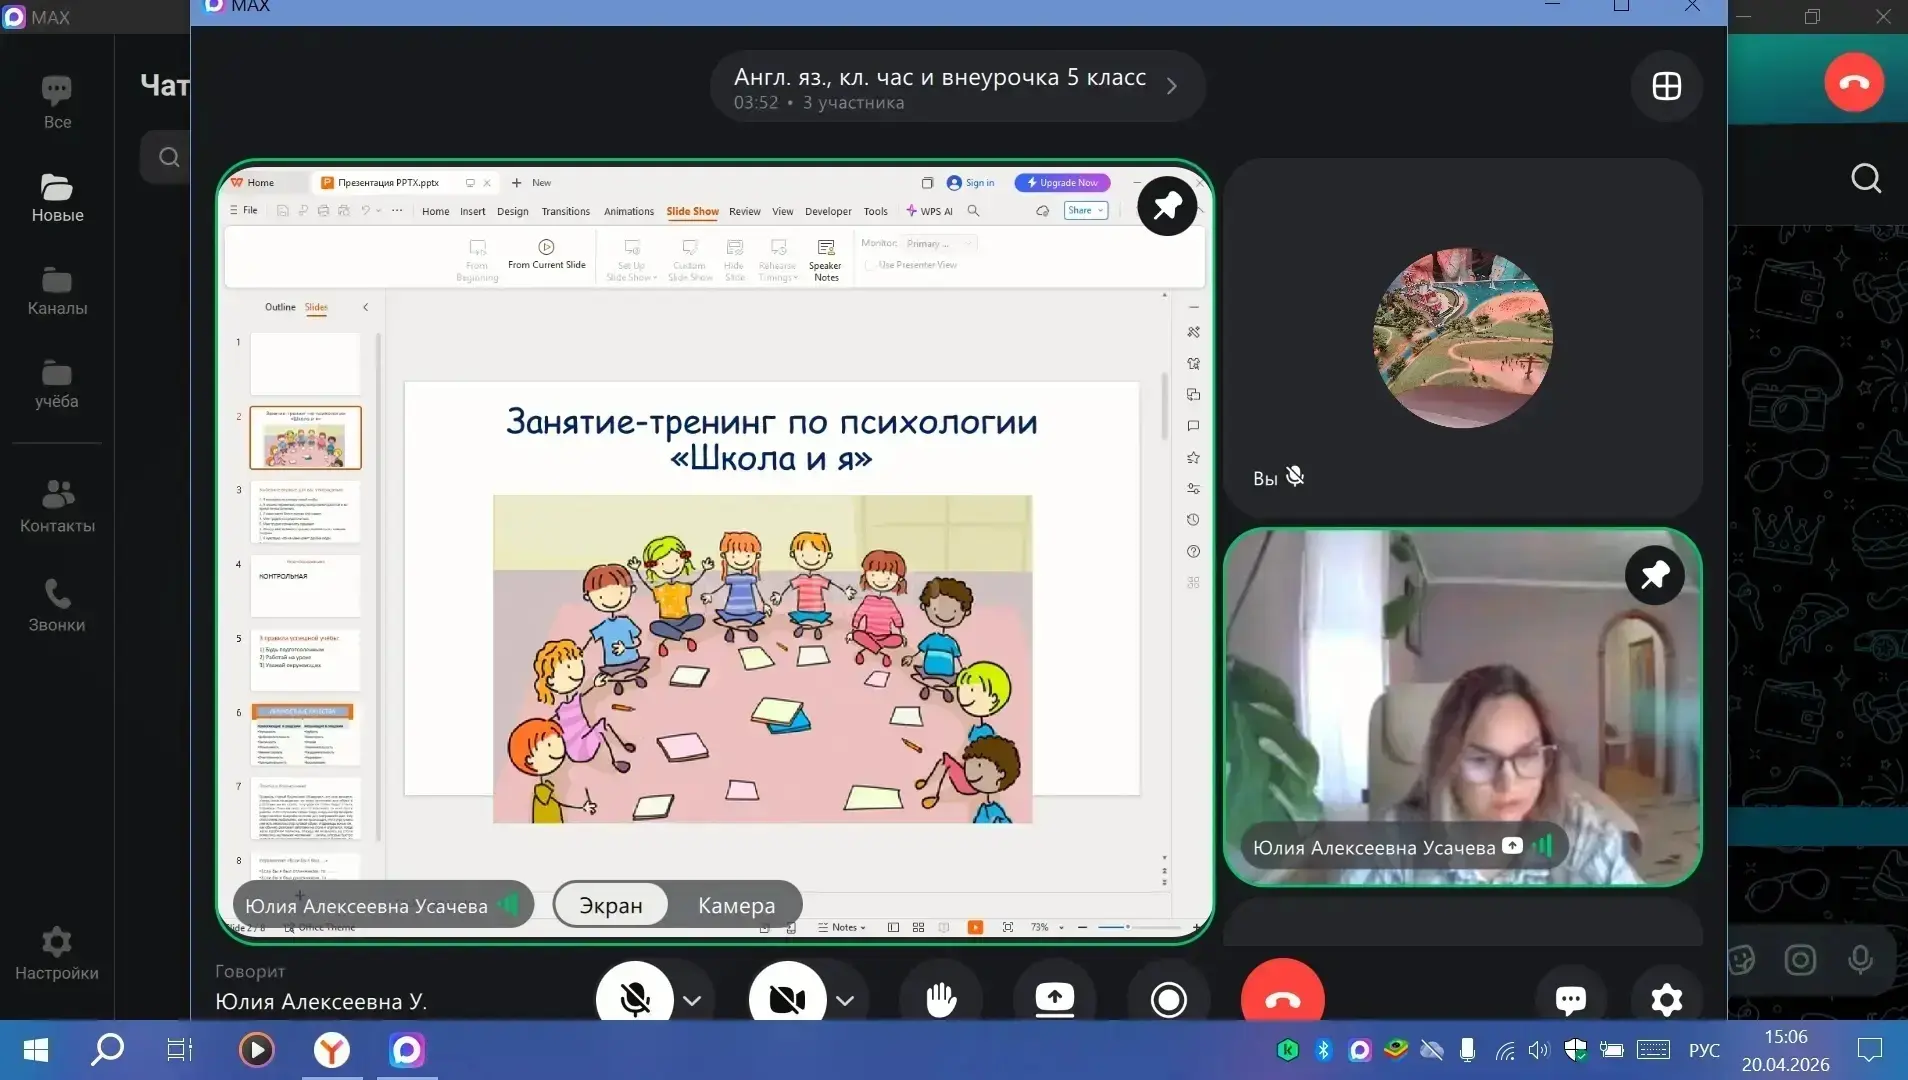Start call recording
Screen dimensions: 1908x1080
coord(1168,998)
